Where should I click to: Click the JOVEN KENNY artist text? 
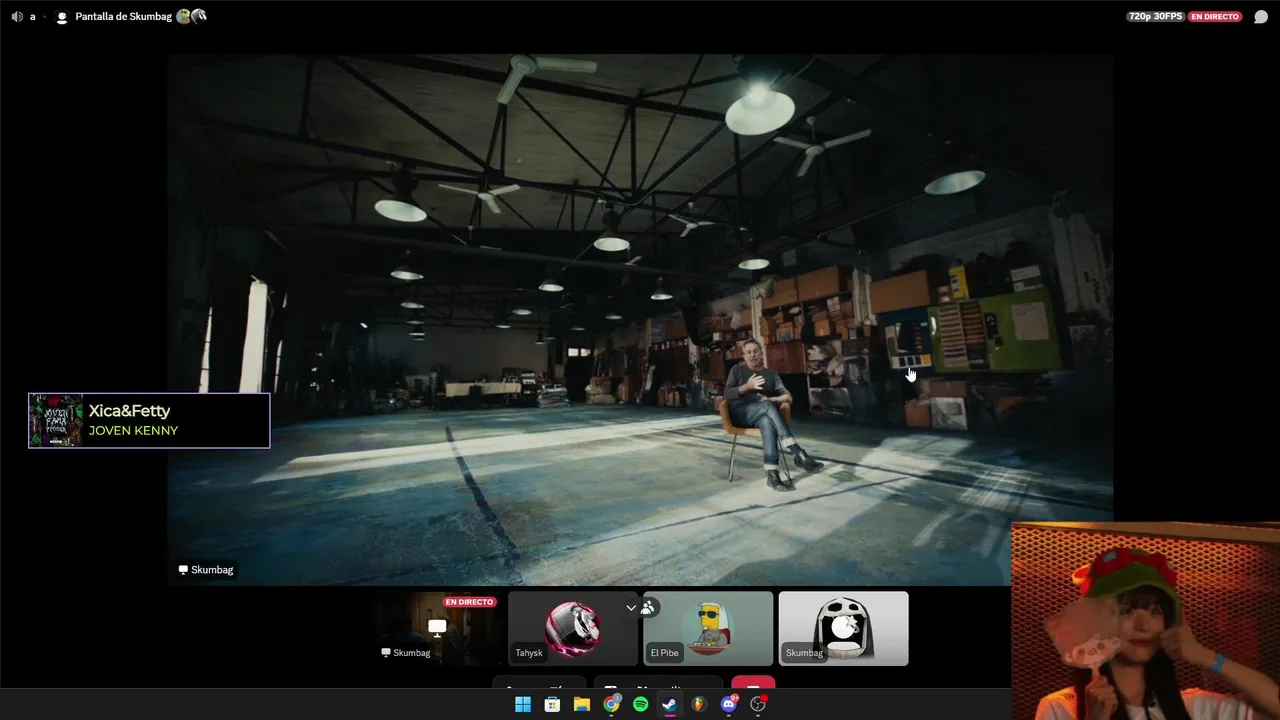133,431
